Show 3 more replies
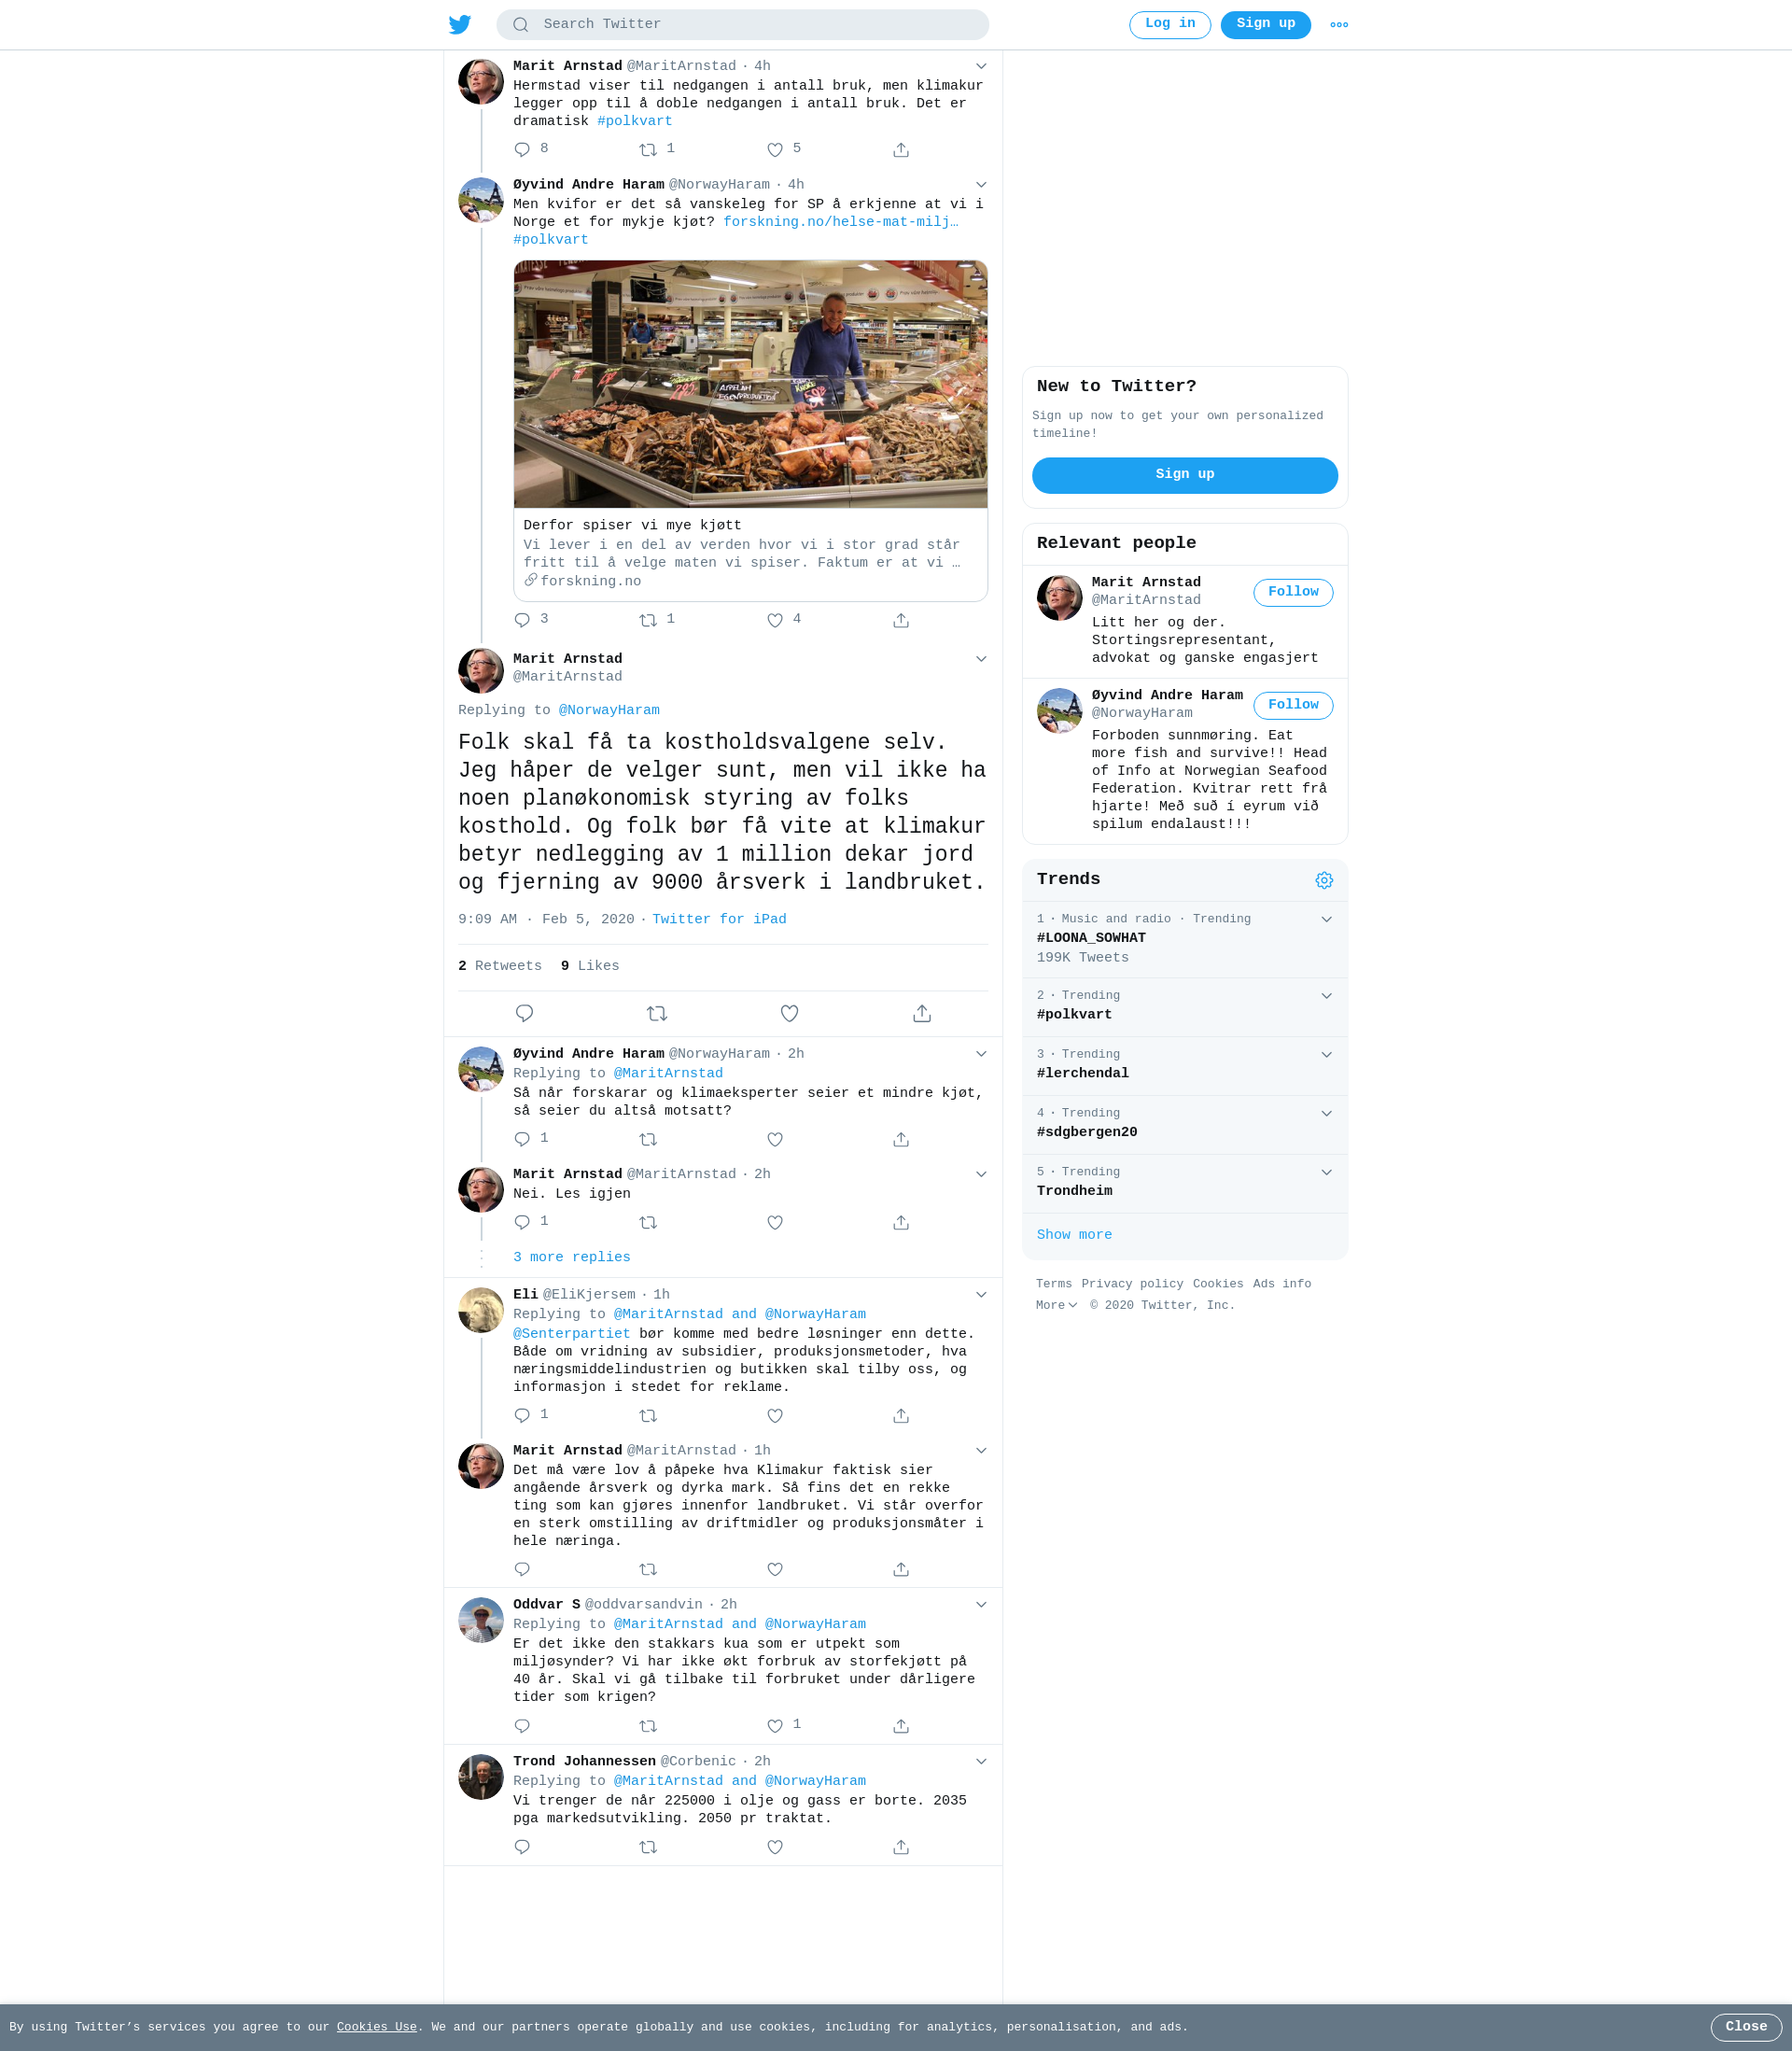This screenshot has width=1792, height=2051. (x=571, y=1257)
